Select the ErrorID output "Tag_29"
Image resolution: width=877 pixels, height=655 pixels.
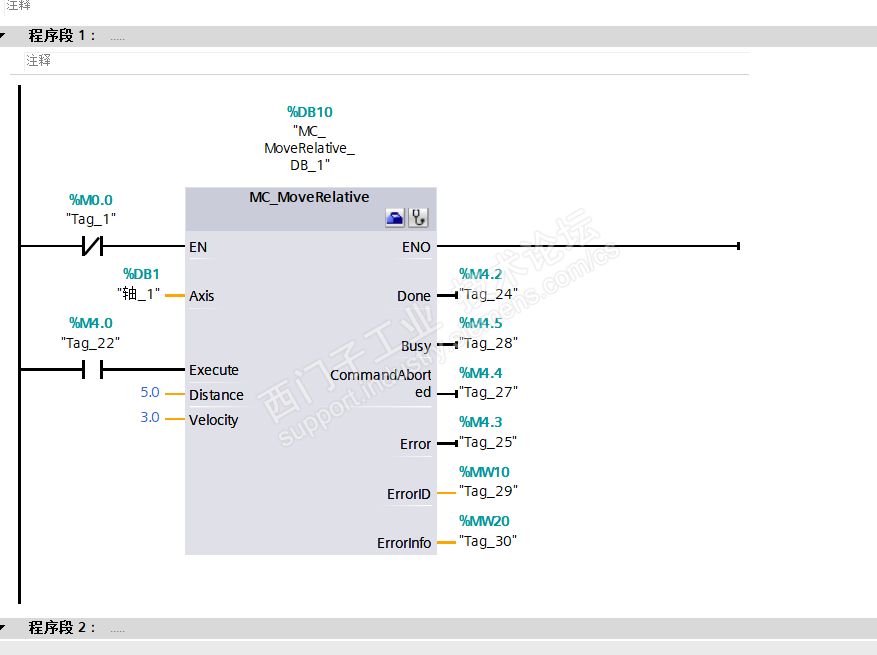[x=488, y=491]
